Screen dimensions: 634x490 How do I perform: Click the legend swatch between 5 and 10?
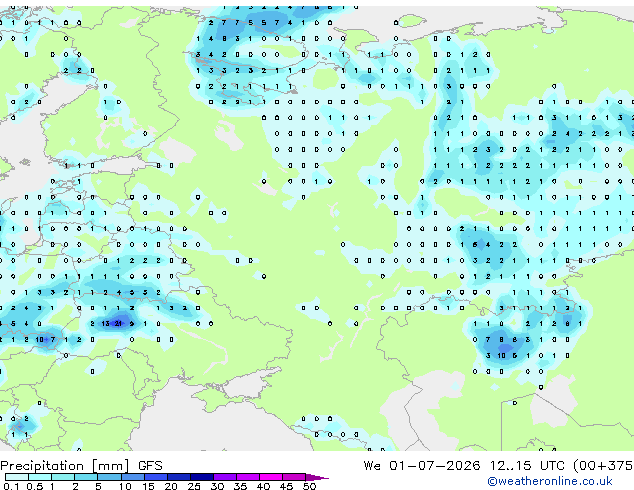[x=109, y=477]
